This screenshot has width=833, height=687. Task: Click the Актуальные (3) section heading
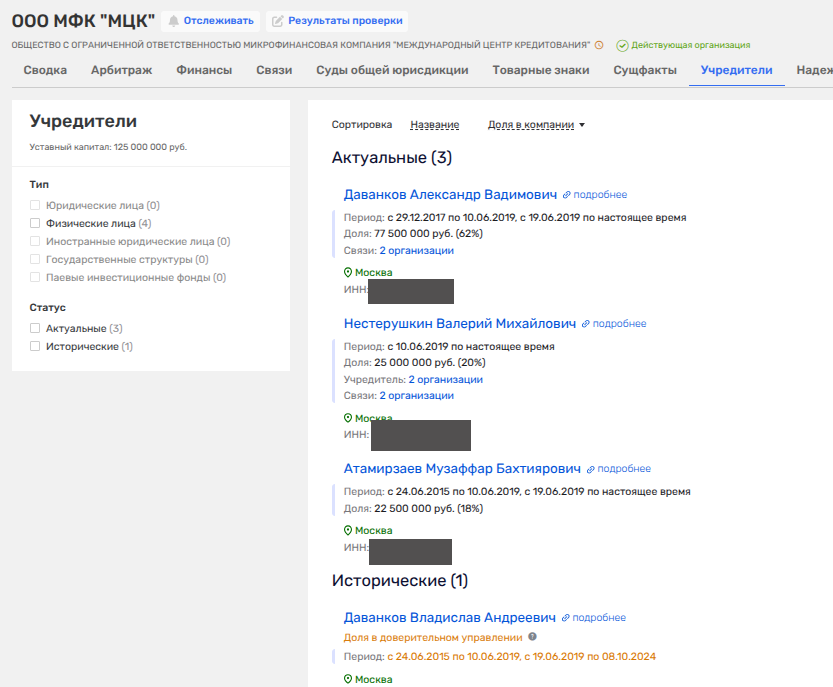click(x=392, y=158)
